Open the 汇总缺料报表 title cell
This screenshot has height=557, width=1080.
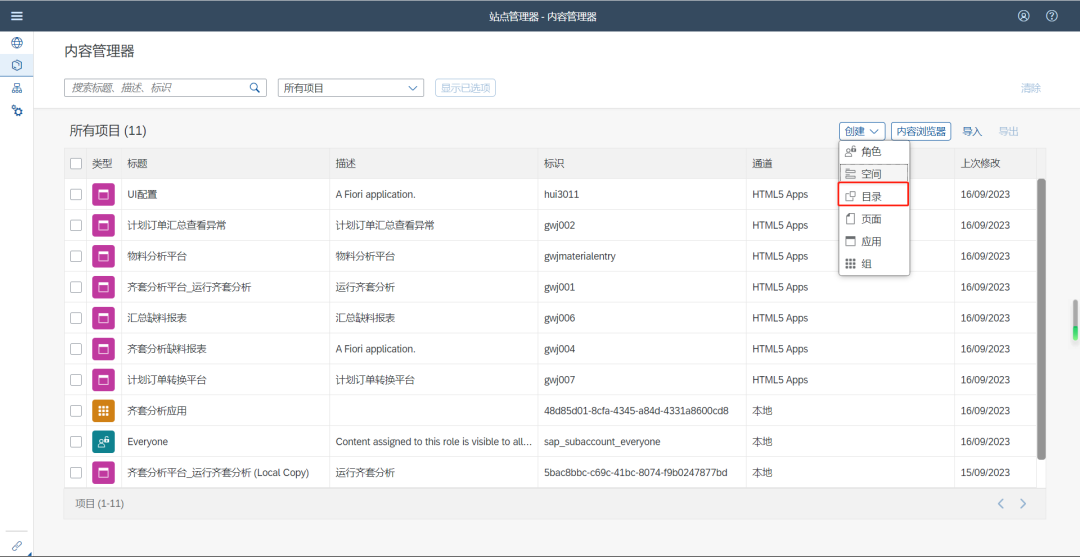point(158,318)
